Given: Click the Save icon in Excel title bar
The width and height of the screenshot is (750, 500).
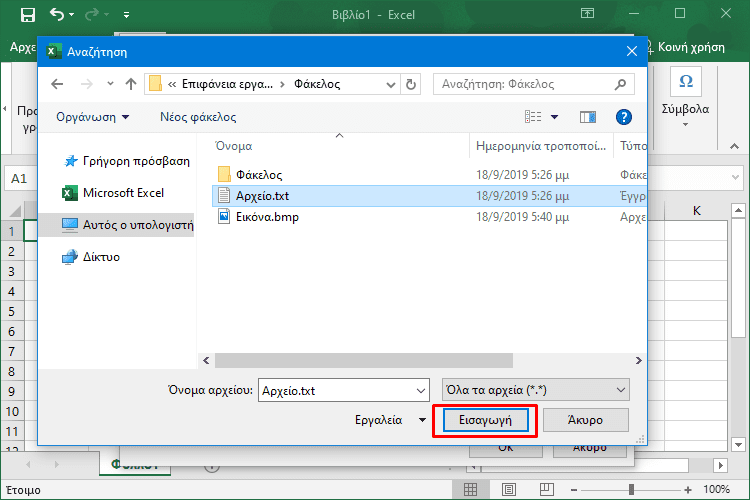Looking at the screenshot, I should (x=28, y=15).
